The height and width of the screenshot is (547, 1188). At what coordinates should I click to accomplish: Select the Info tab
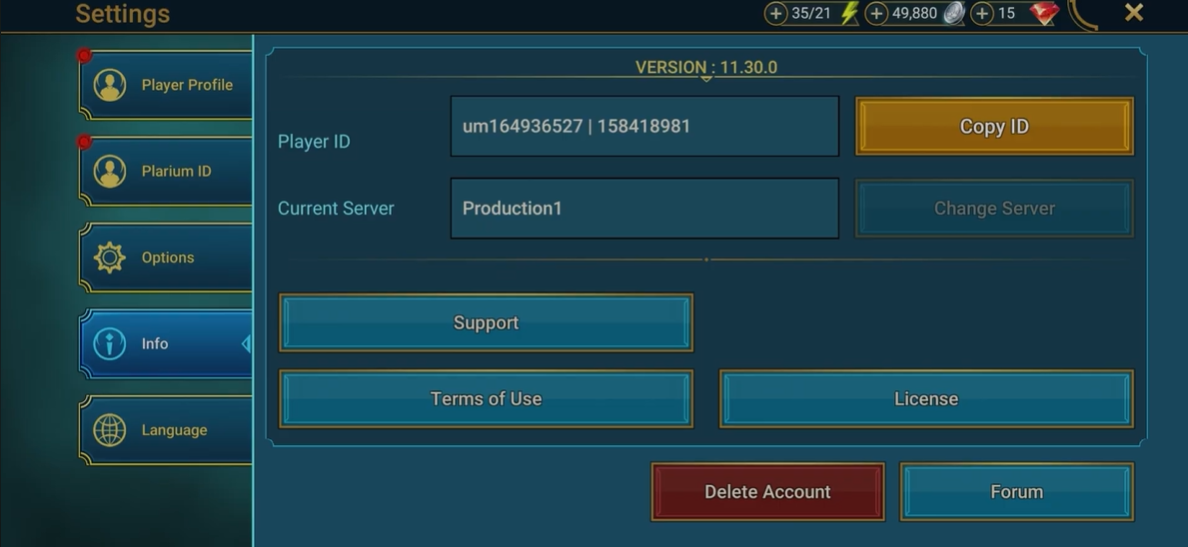pyautogui.click(x=166, y=344)
